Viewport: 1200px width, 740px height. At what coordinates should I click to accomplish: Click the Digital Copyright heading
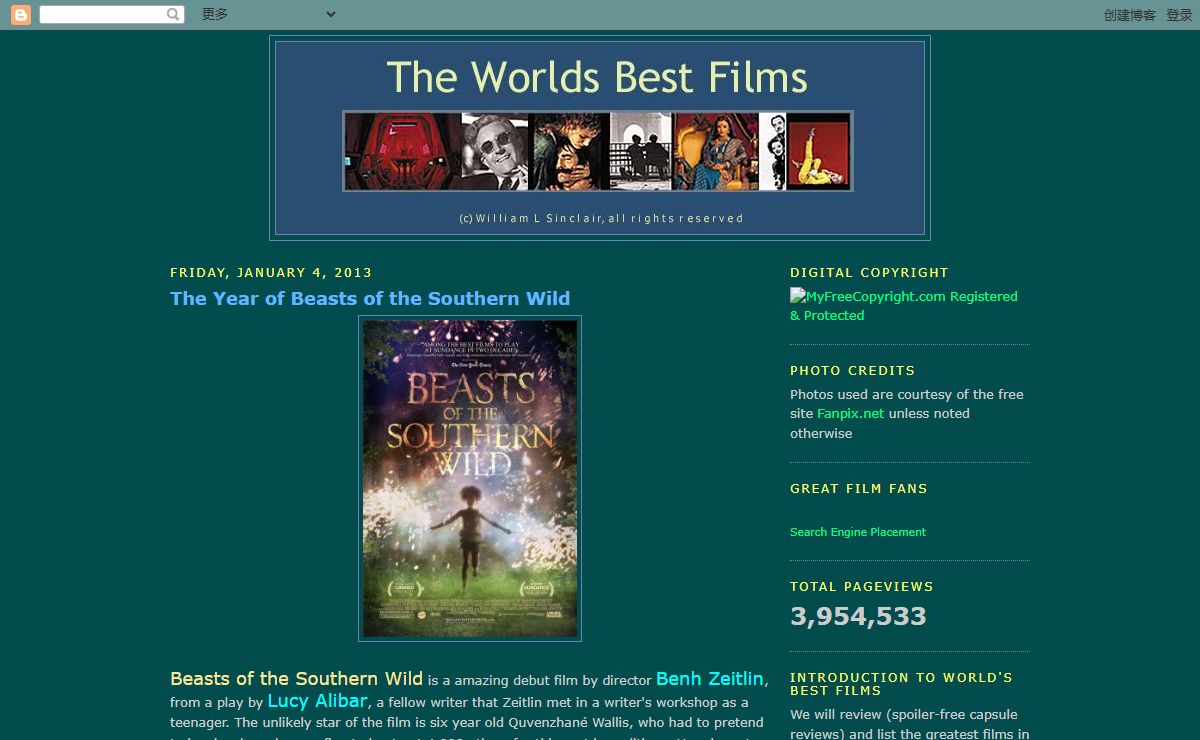coord(869,272)
